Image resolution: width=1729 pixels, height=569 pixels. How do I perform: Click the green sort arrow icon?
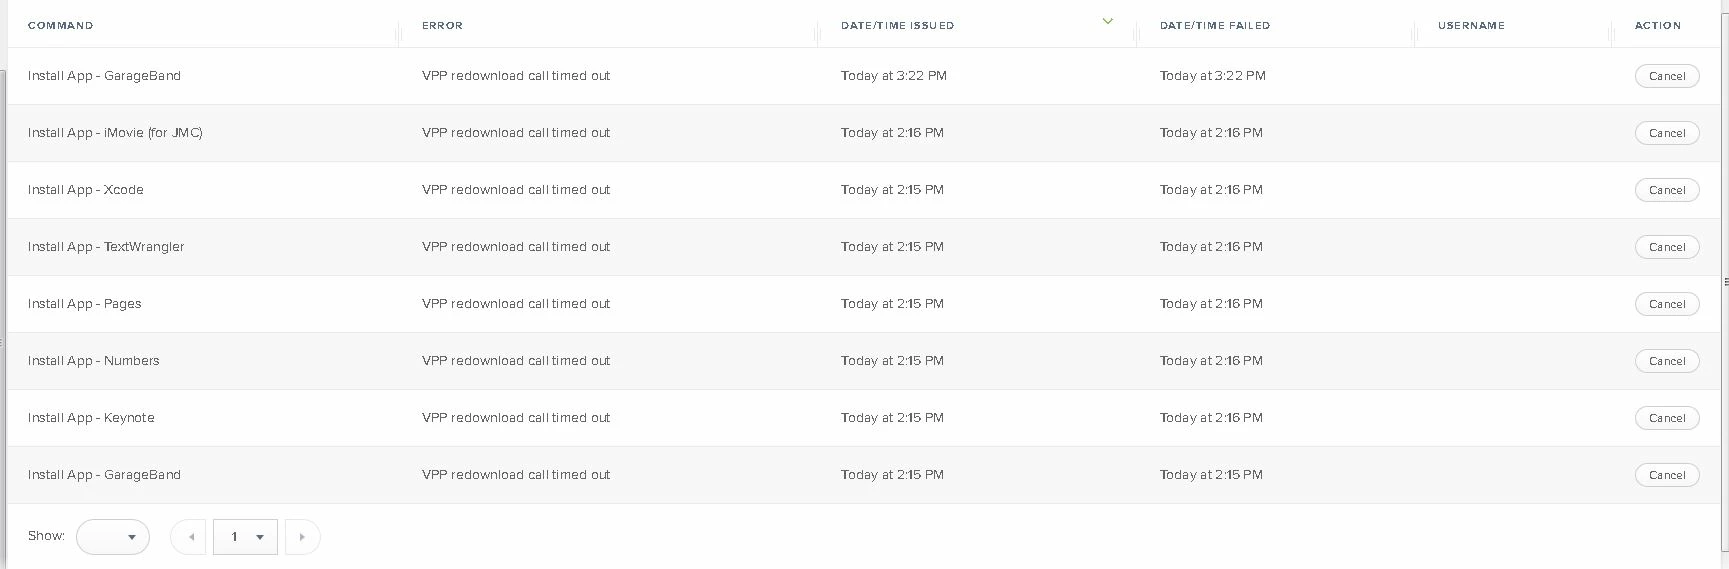pos(1107,21)
